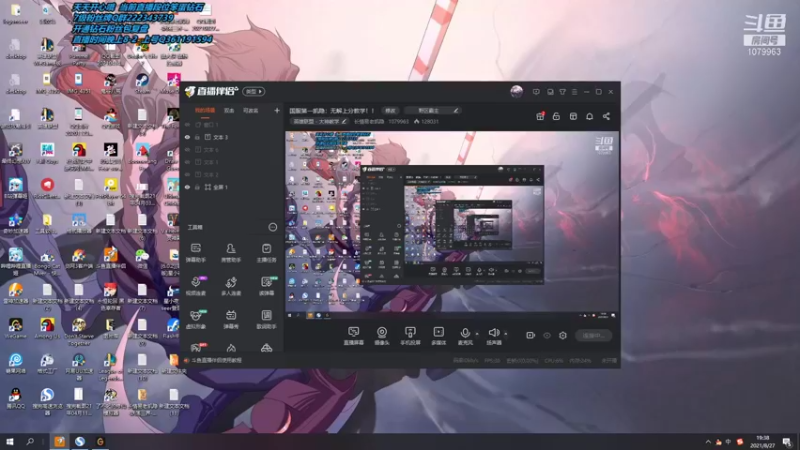800x450 pixels.
Task: Open the taskbar clock and date
Action: coord(763,442)
